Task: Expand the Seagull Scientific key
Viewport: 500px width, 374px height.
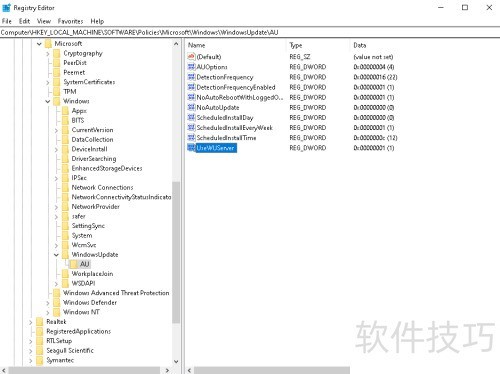Action: tap(31, 351)
